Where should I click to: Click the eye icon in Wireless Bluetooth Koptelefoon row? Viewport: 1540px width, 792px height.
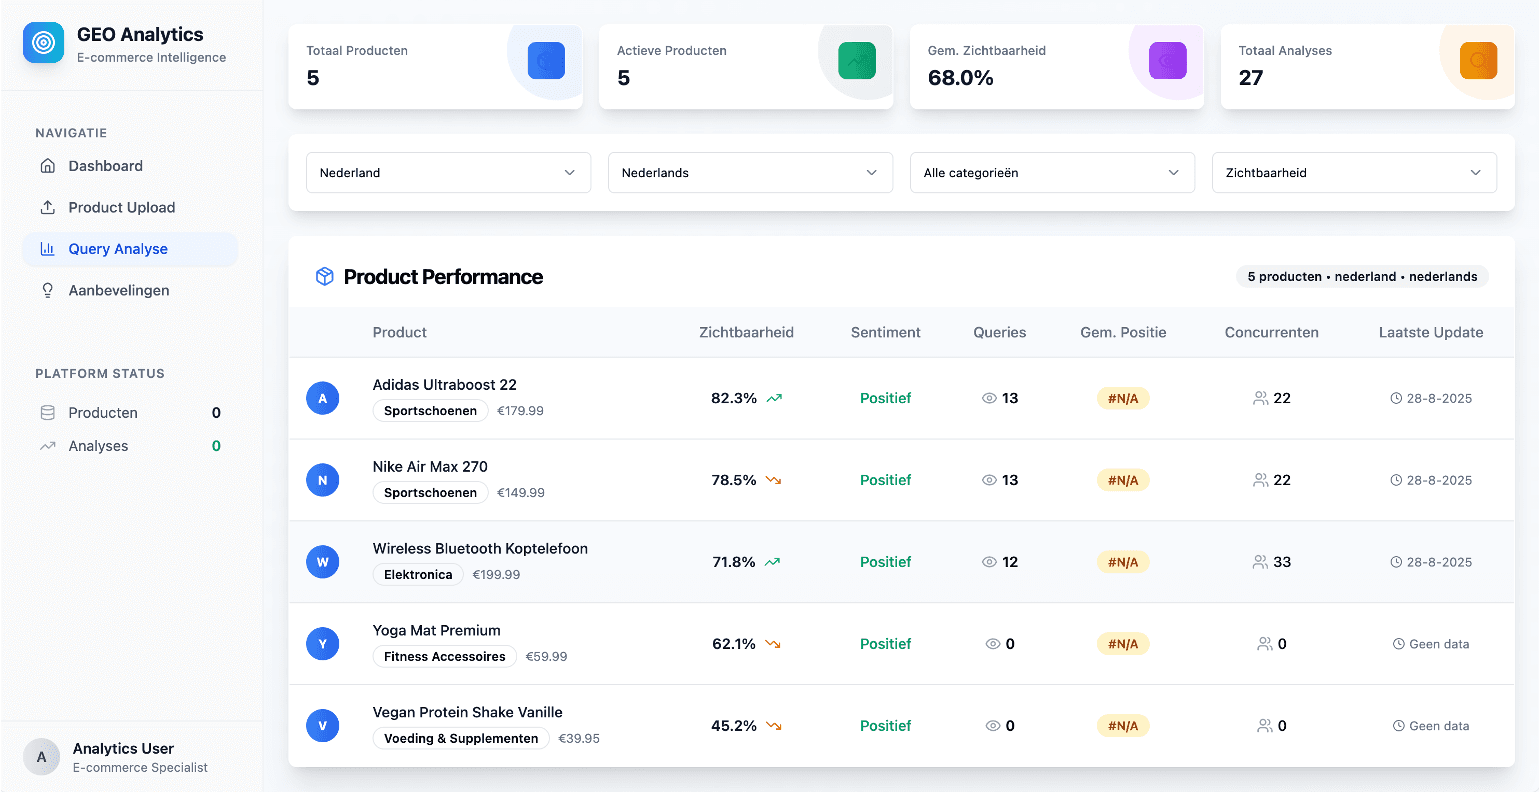989,562
